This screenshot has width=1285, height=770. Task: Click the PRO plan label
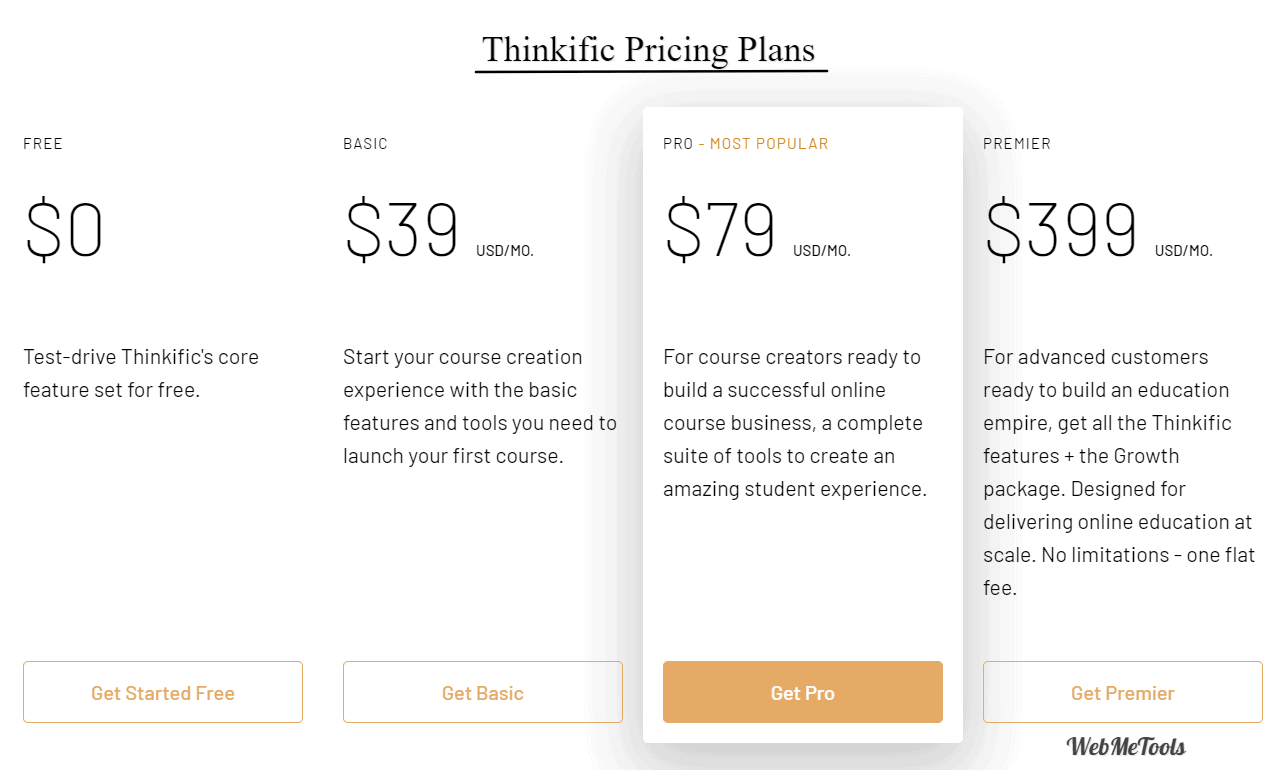coord(678,144)
